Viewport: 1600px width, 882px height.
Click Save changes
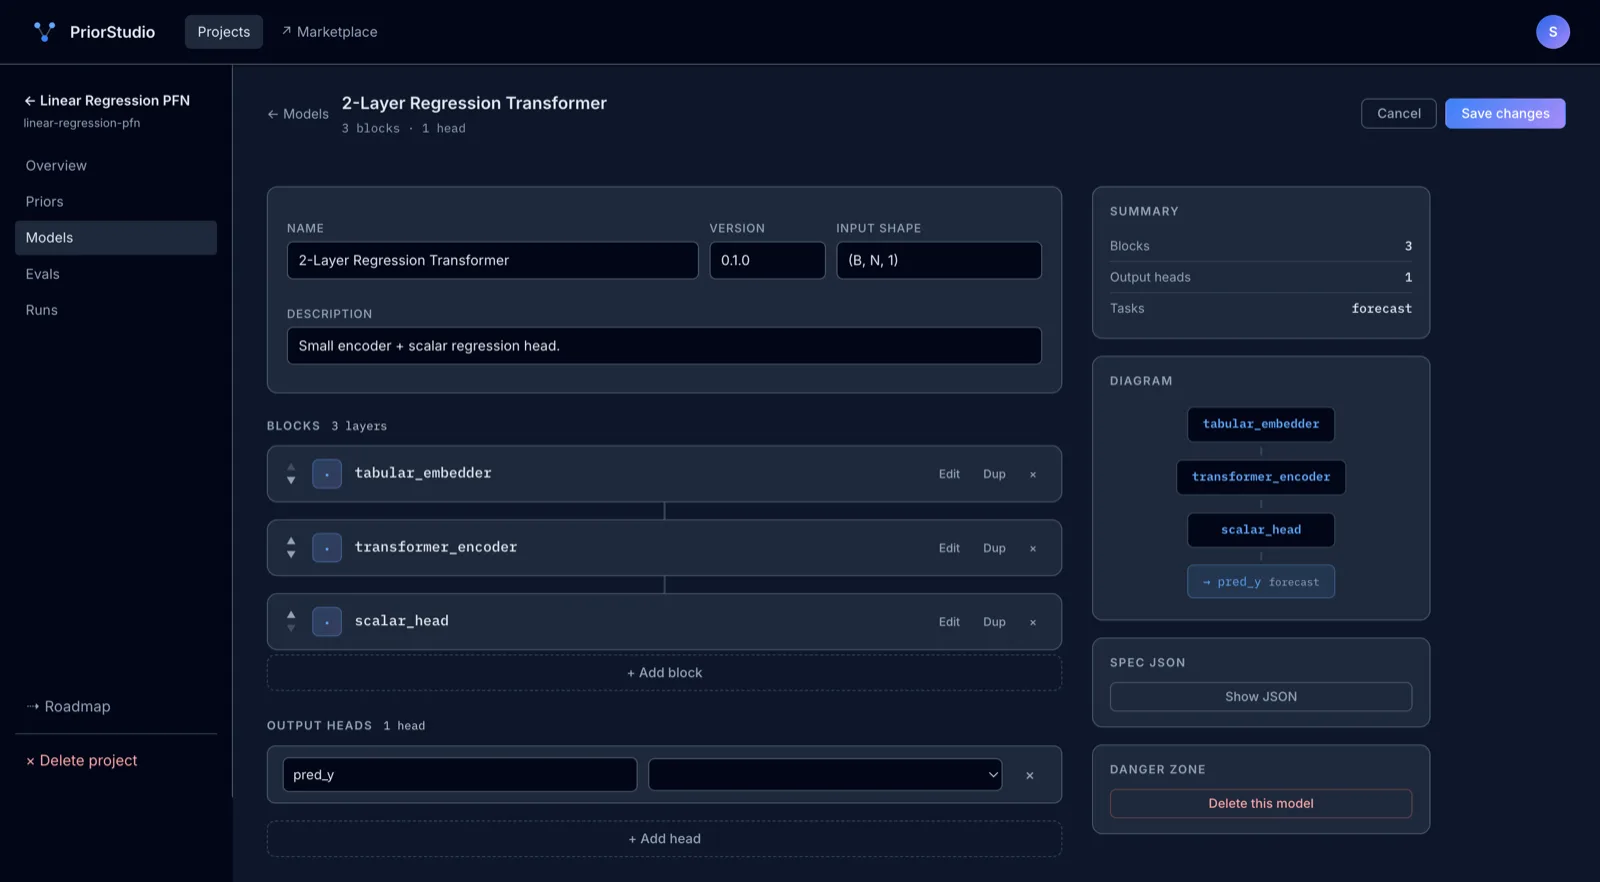tap(1505, 113)
